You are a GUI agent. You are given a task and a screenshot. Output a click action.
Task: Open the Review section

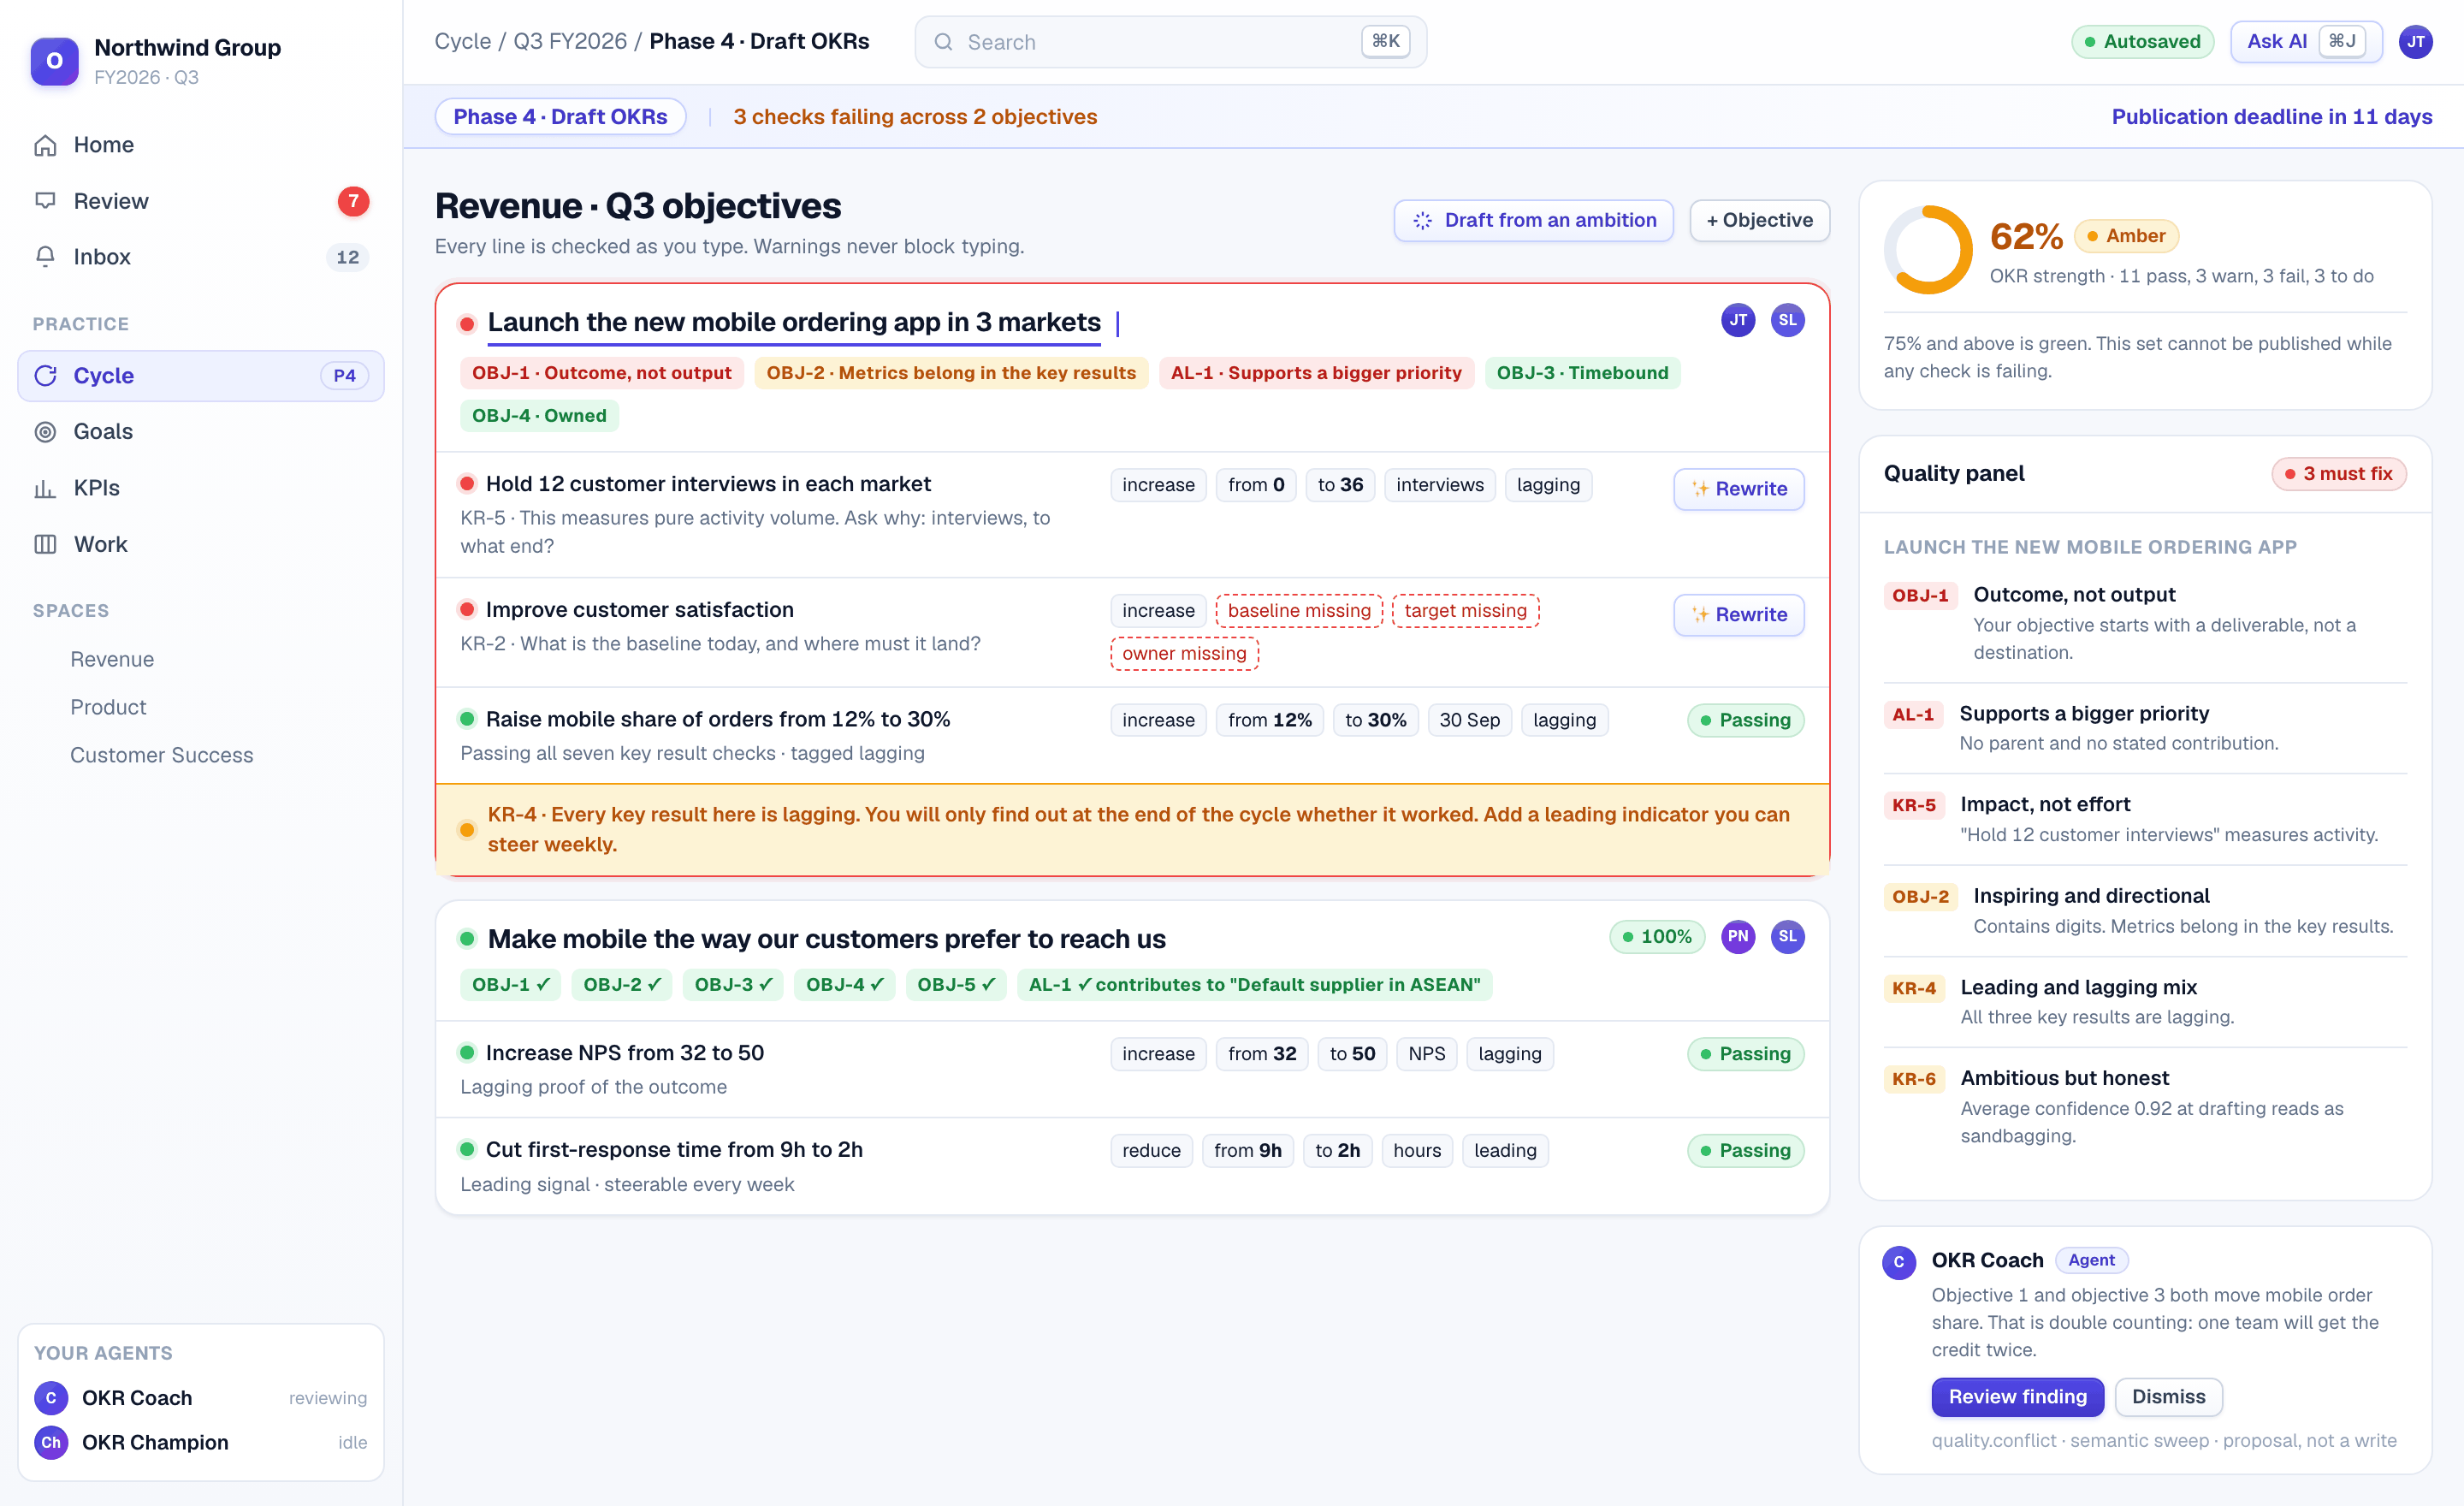pyautogui.click(x=200, y=201)
